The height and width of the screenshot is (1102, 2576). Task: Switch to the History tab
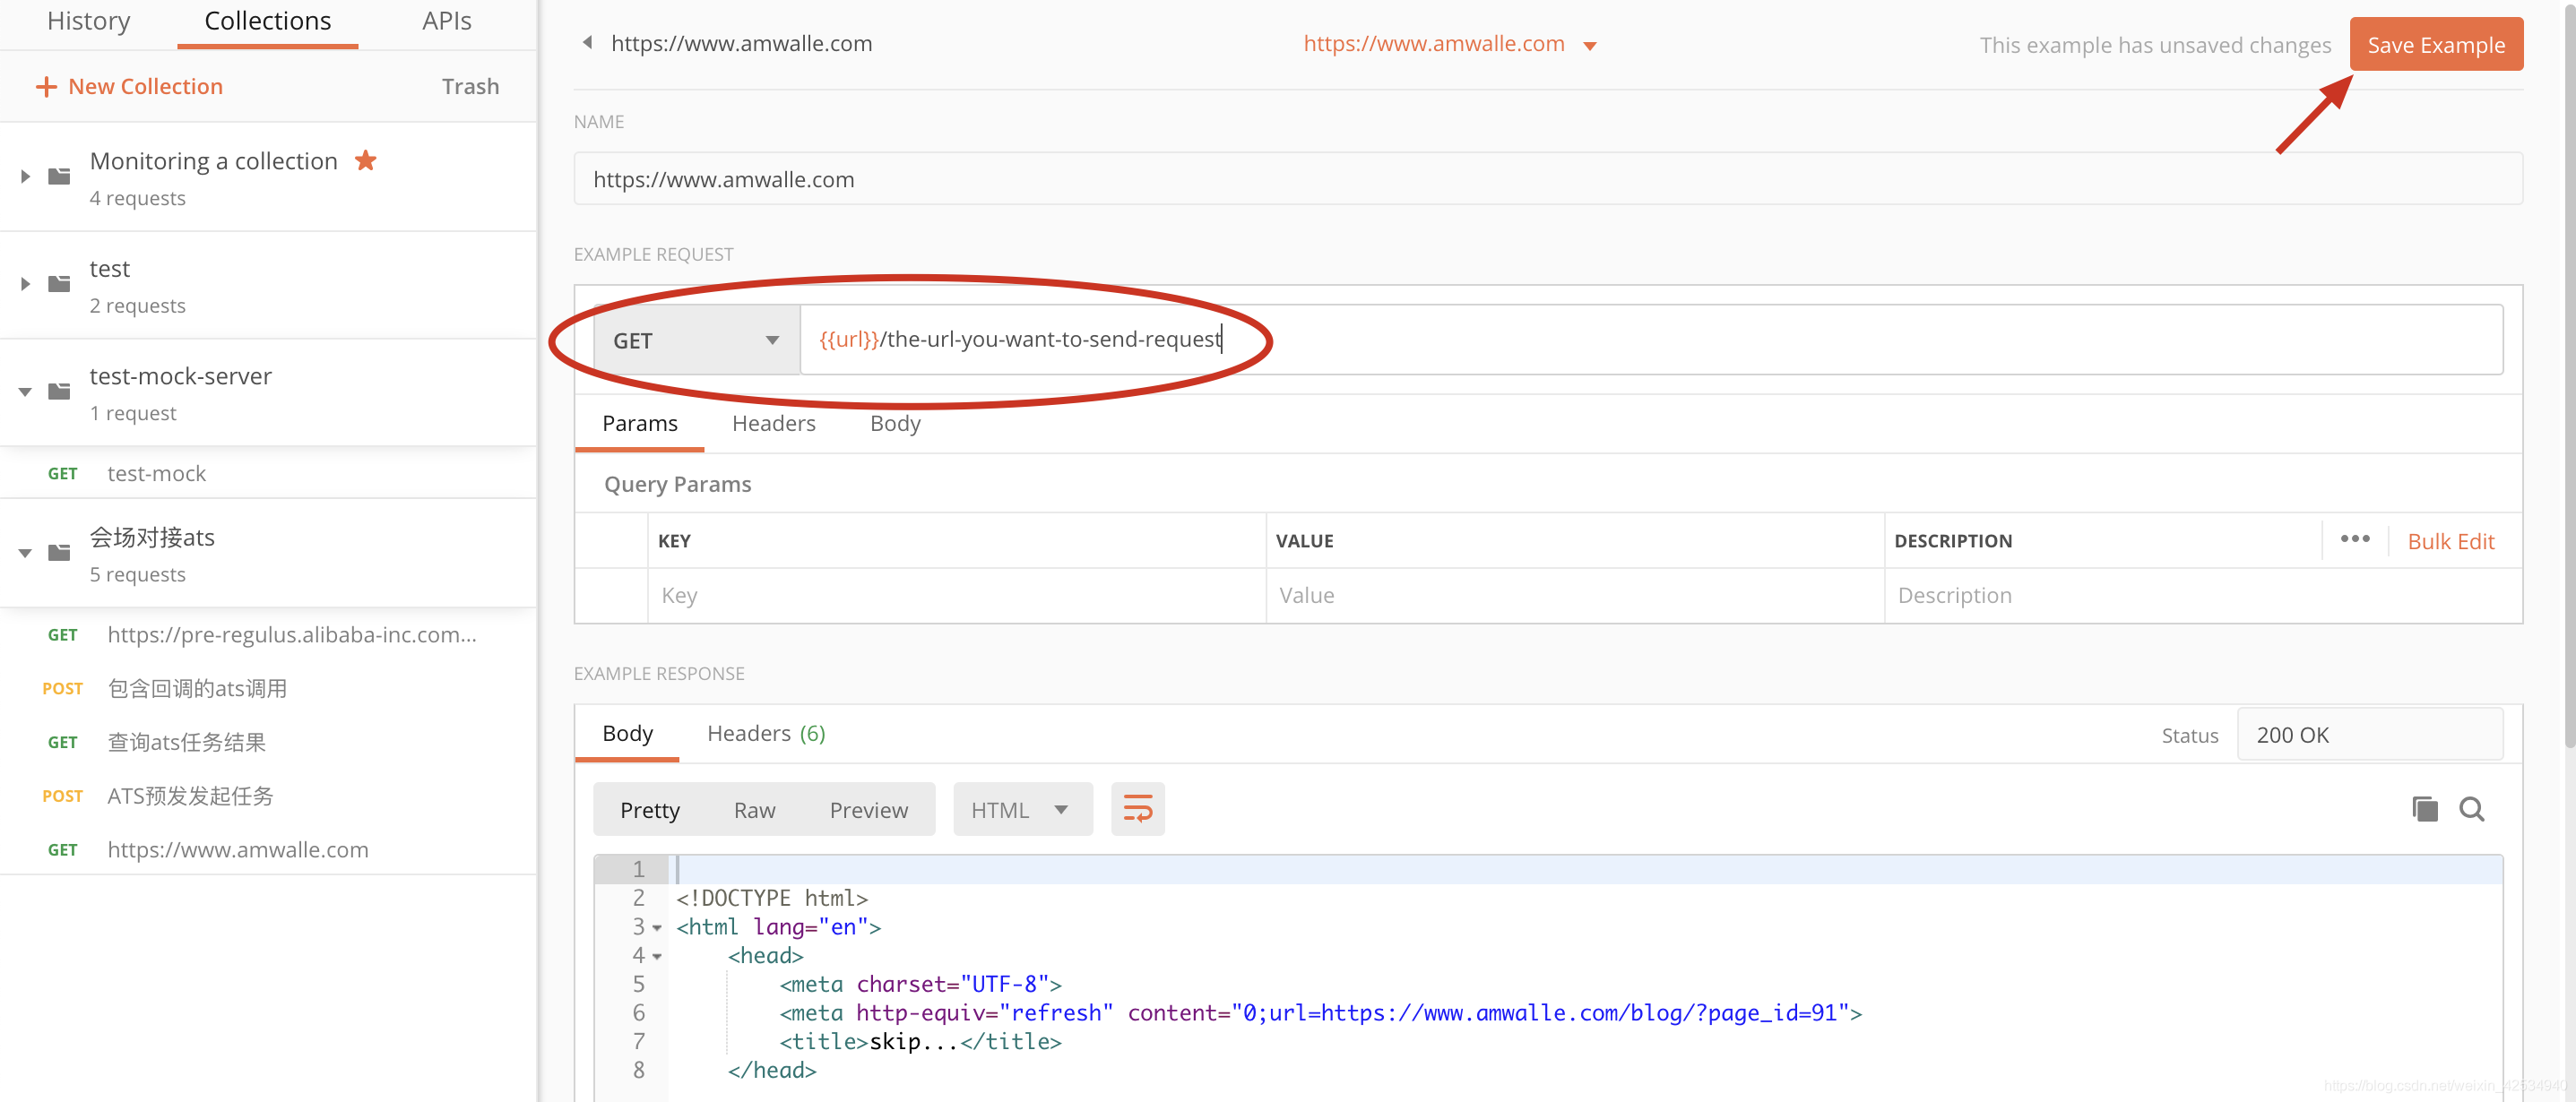[x=89, y=21]
